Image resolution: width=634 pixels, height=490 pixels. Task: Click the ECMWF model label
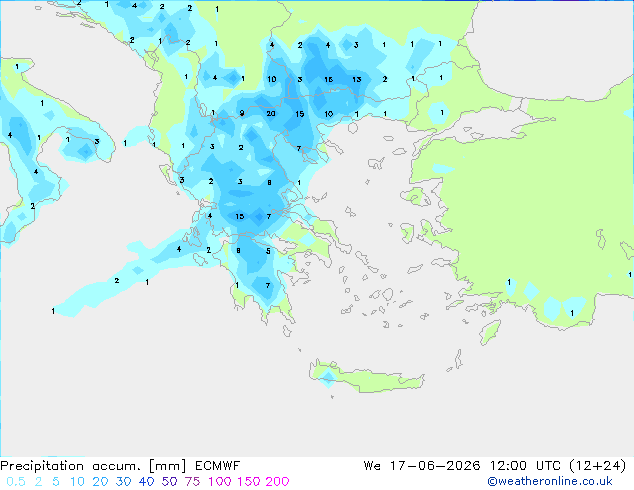click(218, 466)
